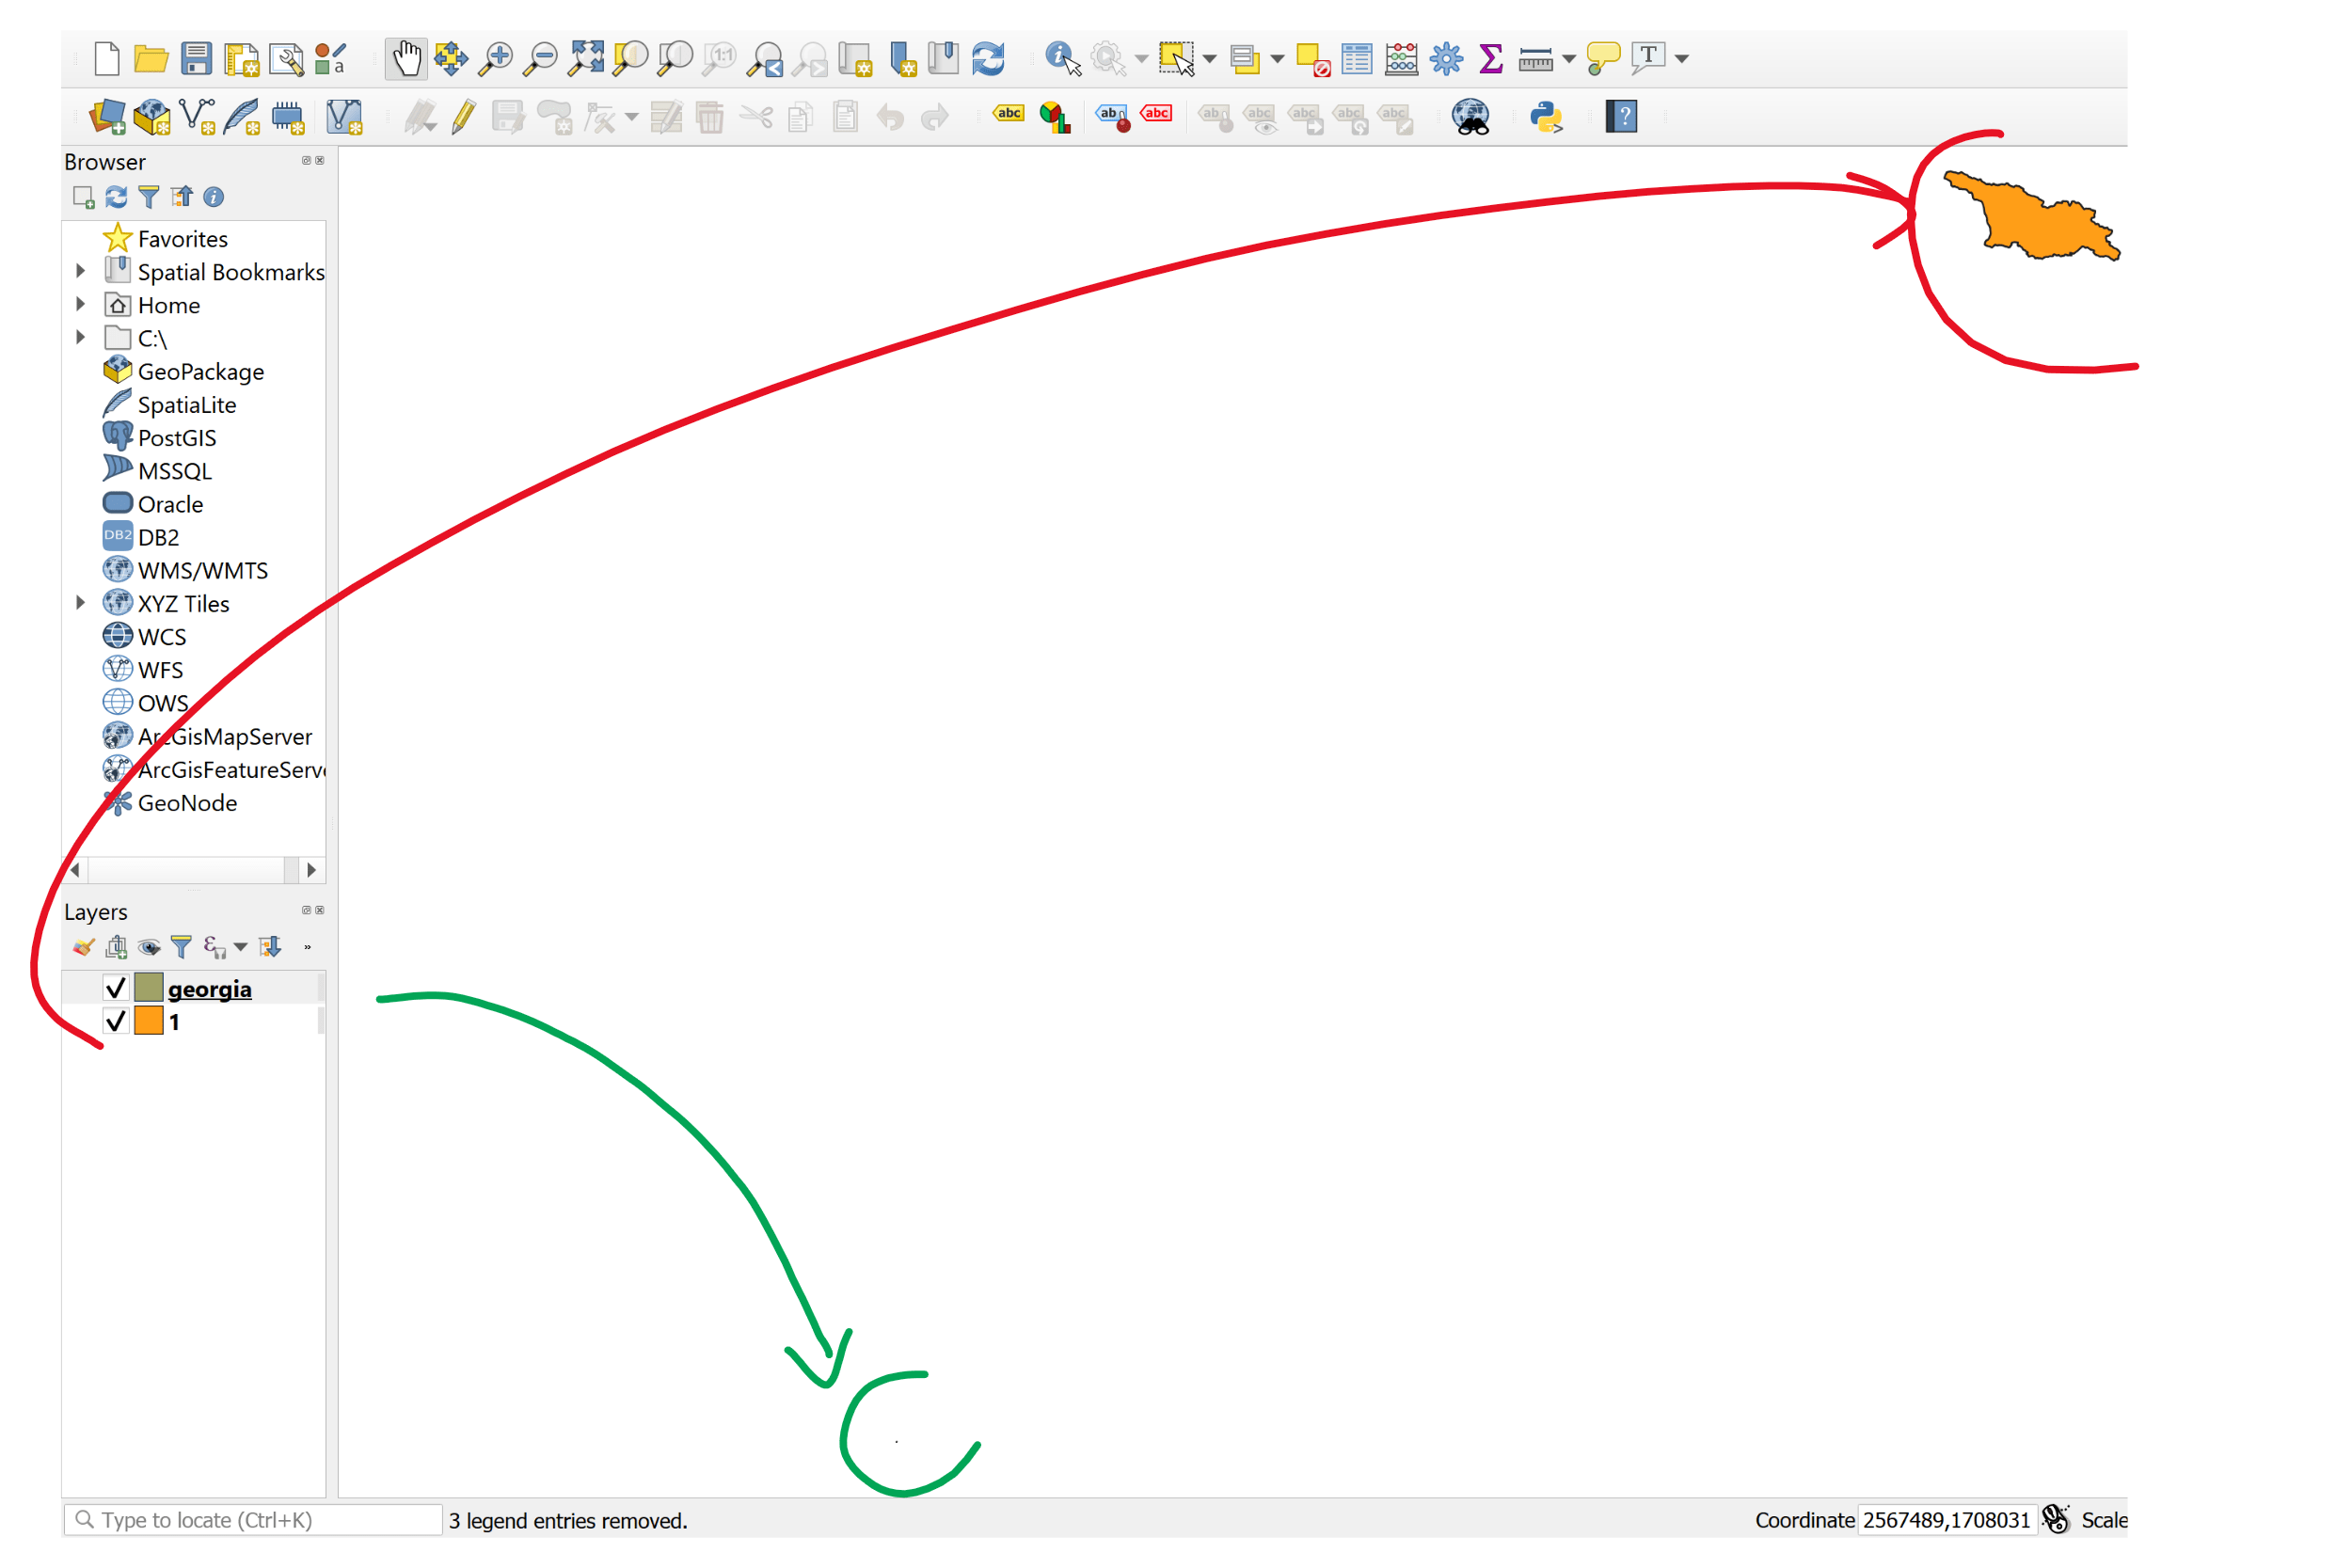Click the orange symbol swatch of layer 1

(148, 1021)
